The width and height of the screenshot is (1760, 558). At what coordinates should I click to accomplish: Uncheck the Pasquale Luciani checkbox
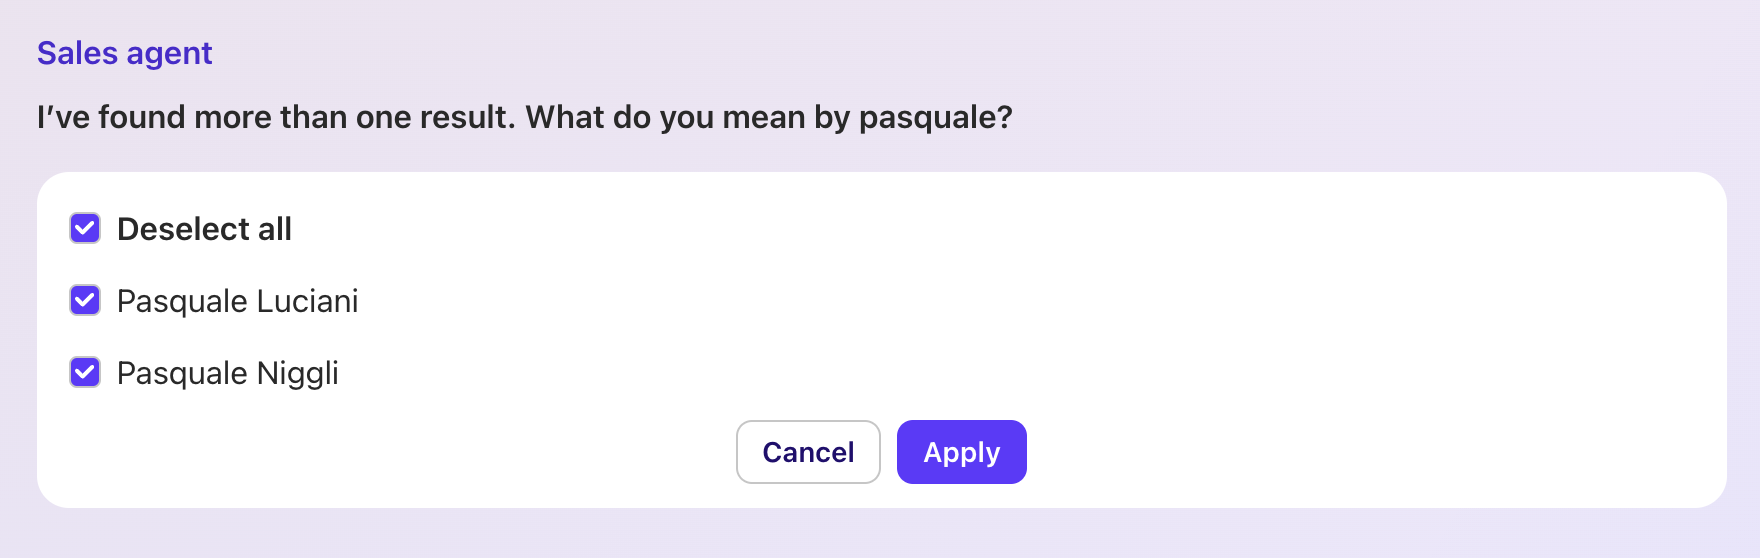coord(85,301)
